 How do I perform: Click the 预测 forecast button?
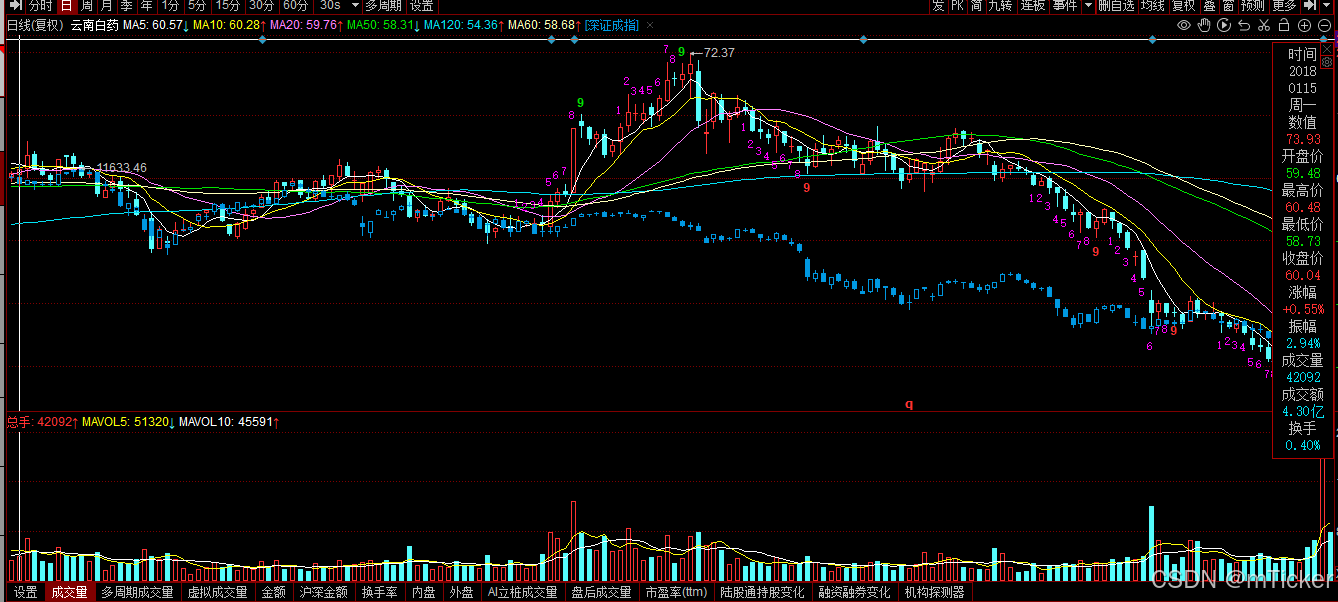[1254, 6]
